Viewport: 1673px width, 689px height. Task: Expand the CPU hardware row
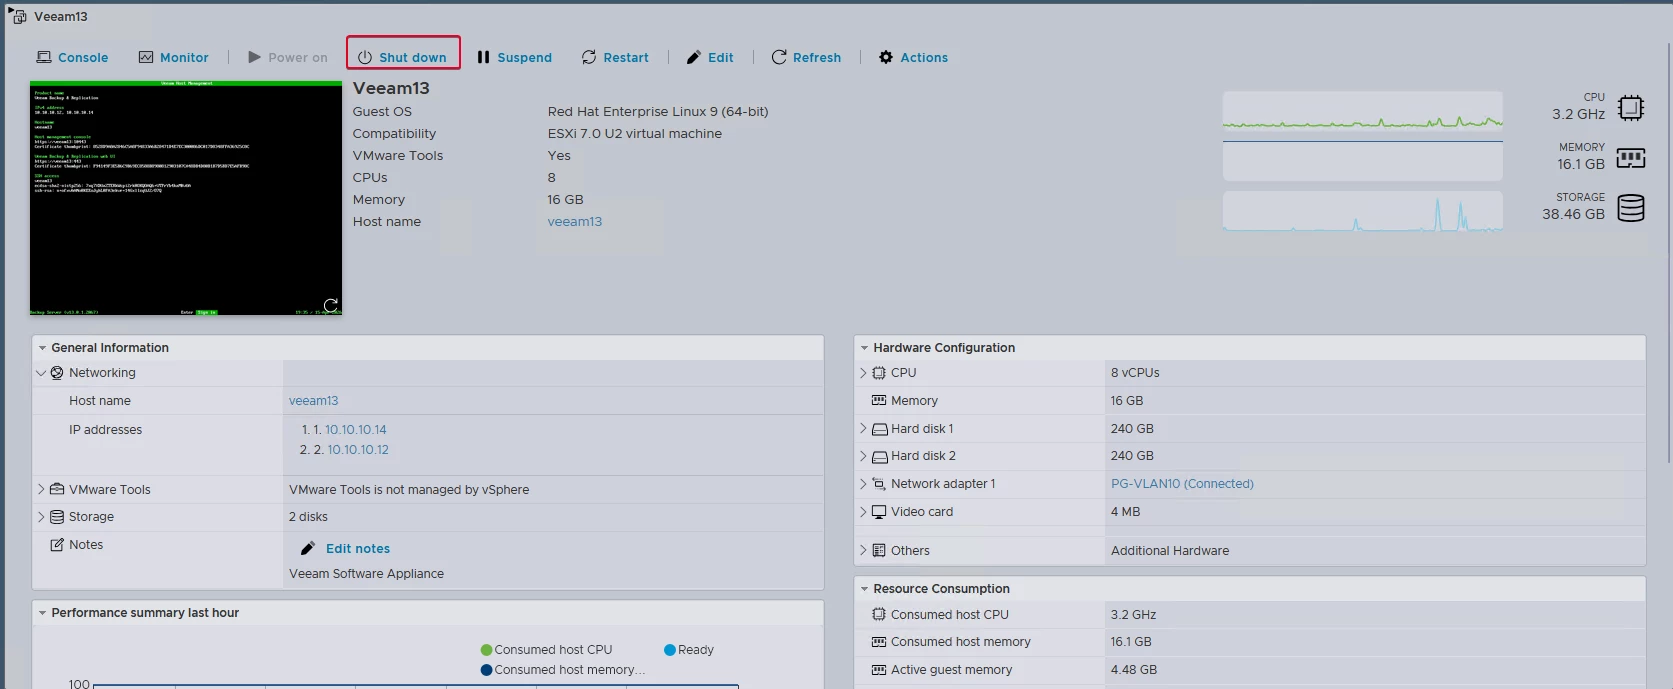pos(863,373)
